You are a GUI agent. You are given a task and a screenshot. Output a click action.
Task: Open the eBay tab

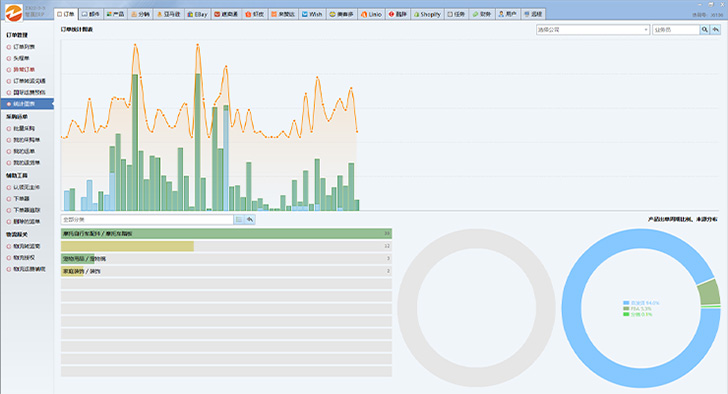[x=197, y=14]
